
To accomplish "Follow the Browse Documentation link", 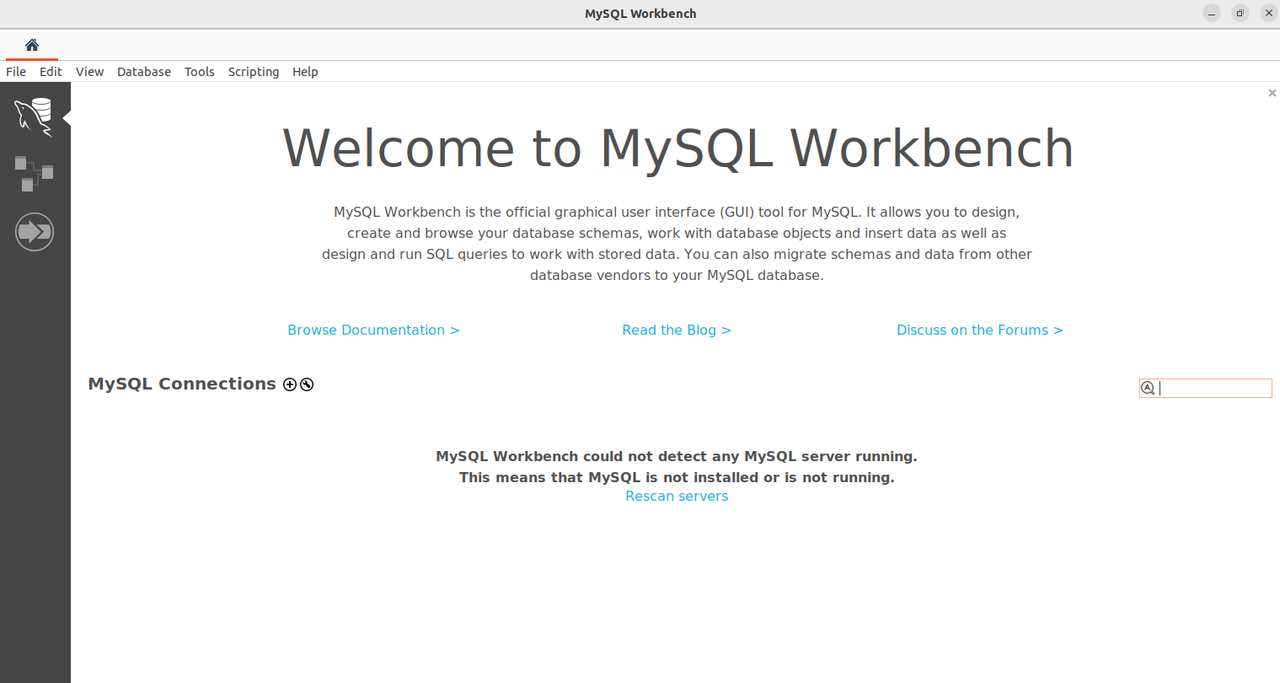I will (374, 330).
